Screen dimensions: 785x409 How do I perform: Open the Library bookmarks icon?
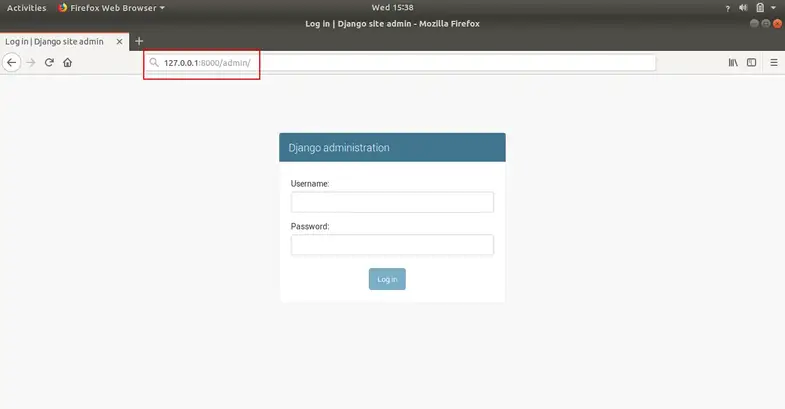click(733, 63)
